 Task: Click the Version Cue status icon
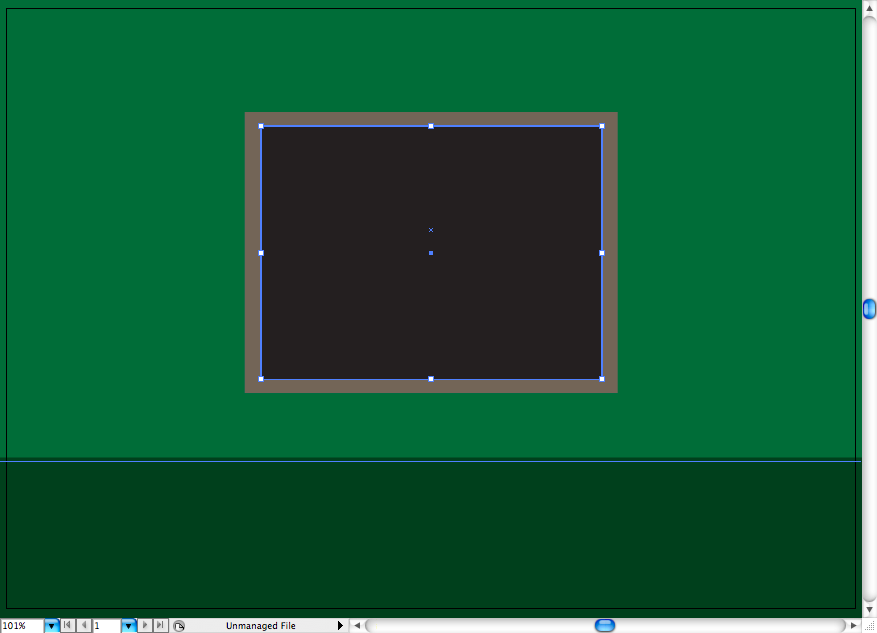179,626
